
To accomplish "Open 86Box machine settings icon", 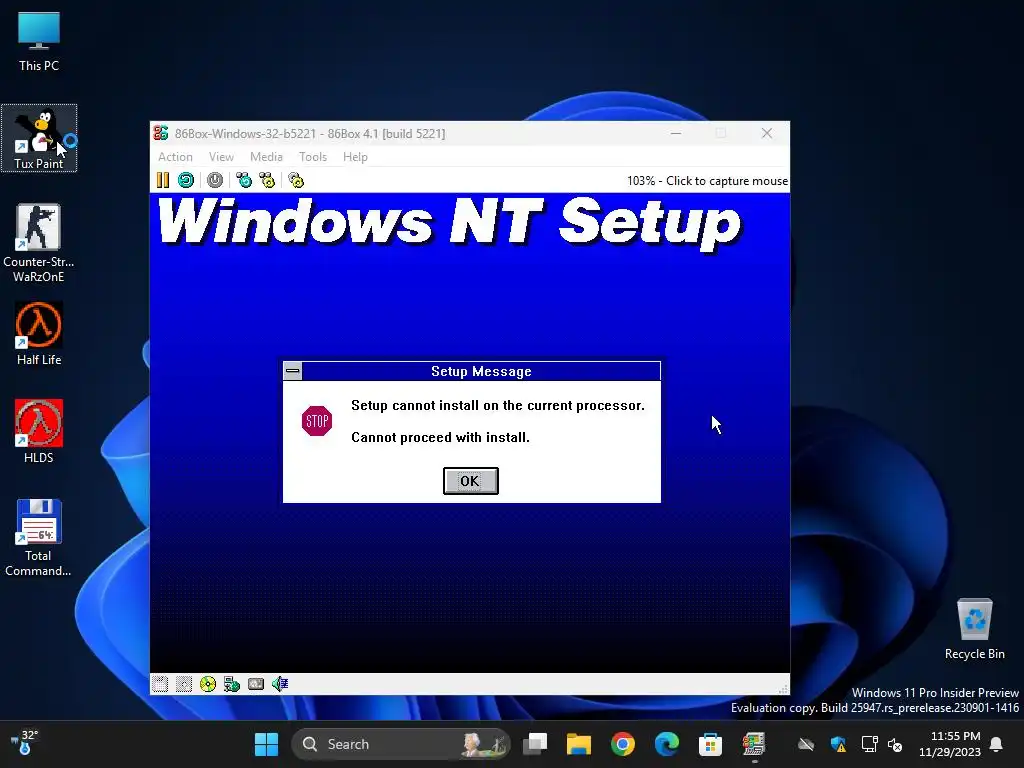I will [296, 180].
